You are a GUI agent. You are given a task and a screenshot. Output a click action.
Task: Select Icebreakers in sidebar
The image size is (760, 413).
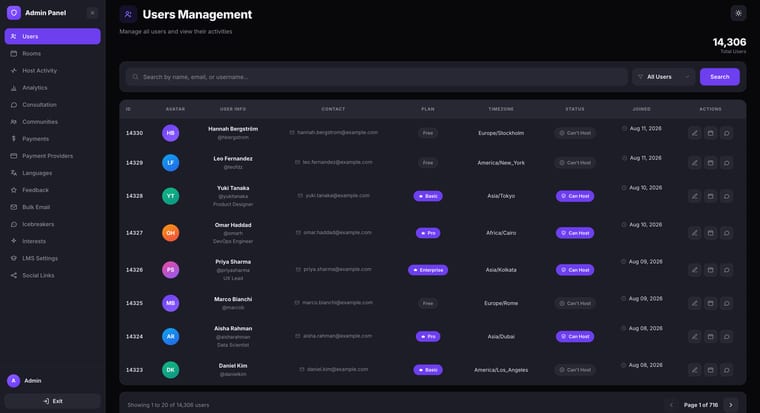pyautogui.click(x=52, y=224)
